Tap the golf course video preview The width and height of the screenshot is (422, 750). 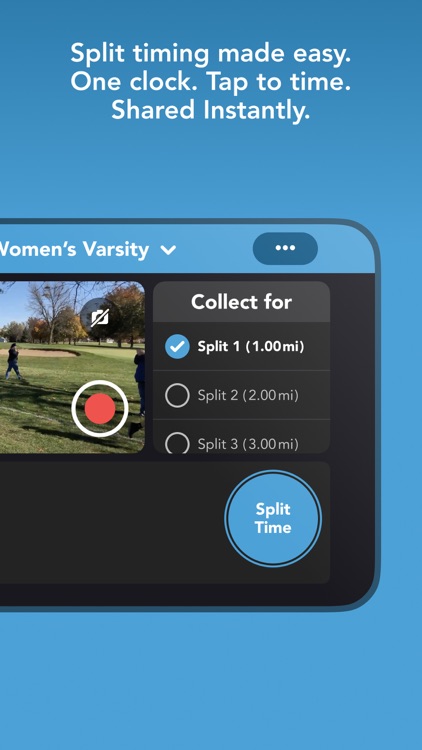[72, 367]
